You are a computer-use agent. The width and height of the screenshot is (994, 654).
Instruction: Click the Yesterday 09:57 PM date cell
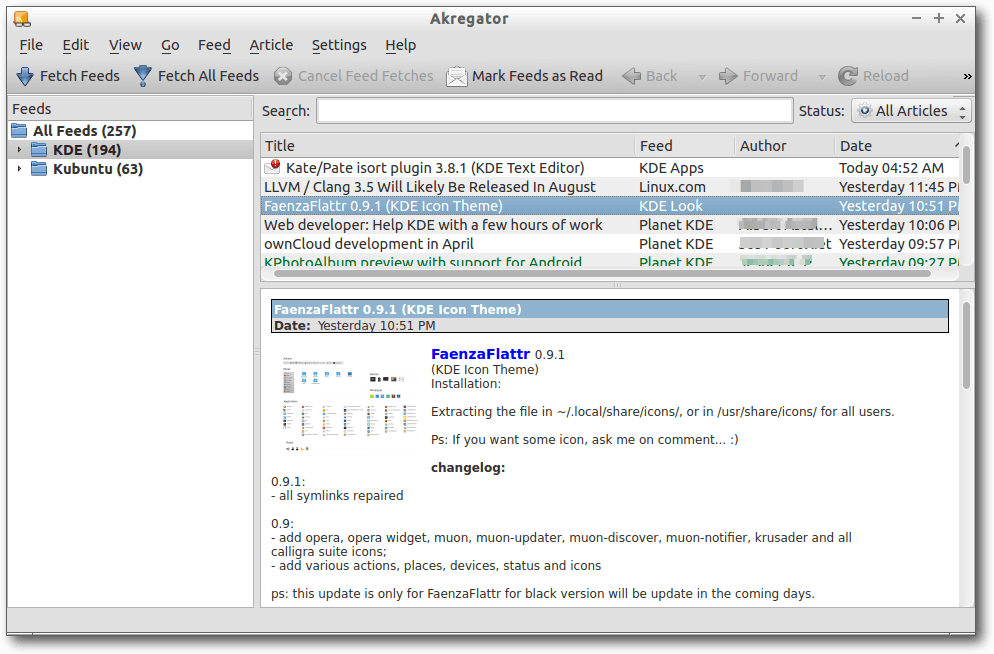point(899,244)
